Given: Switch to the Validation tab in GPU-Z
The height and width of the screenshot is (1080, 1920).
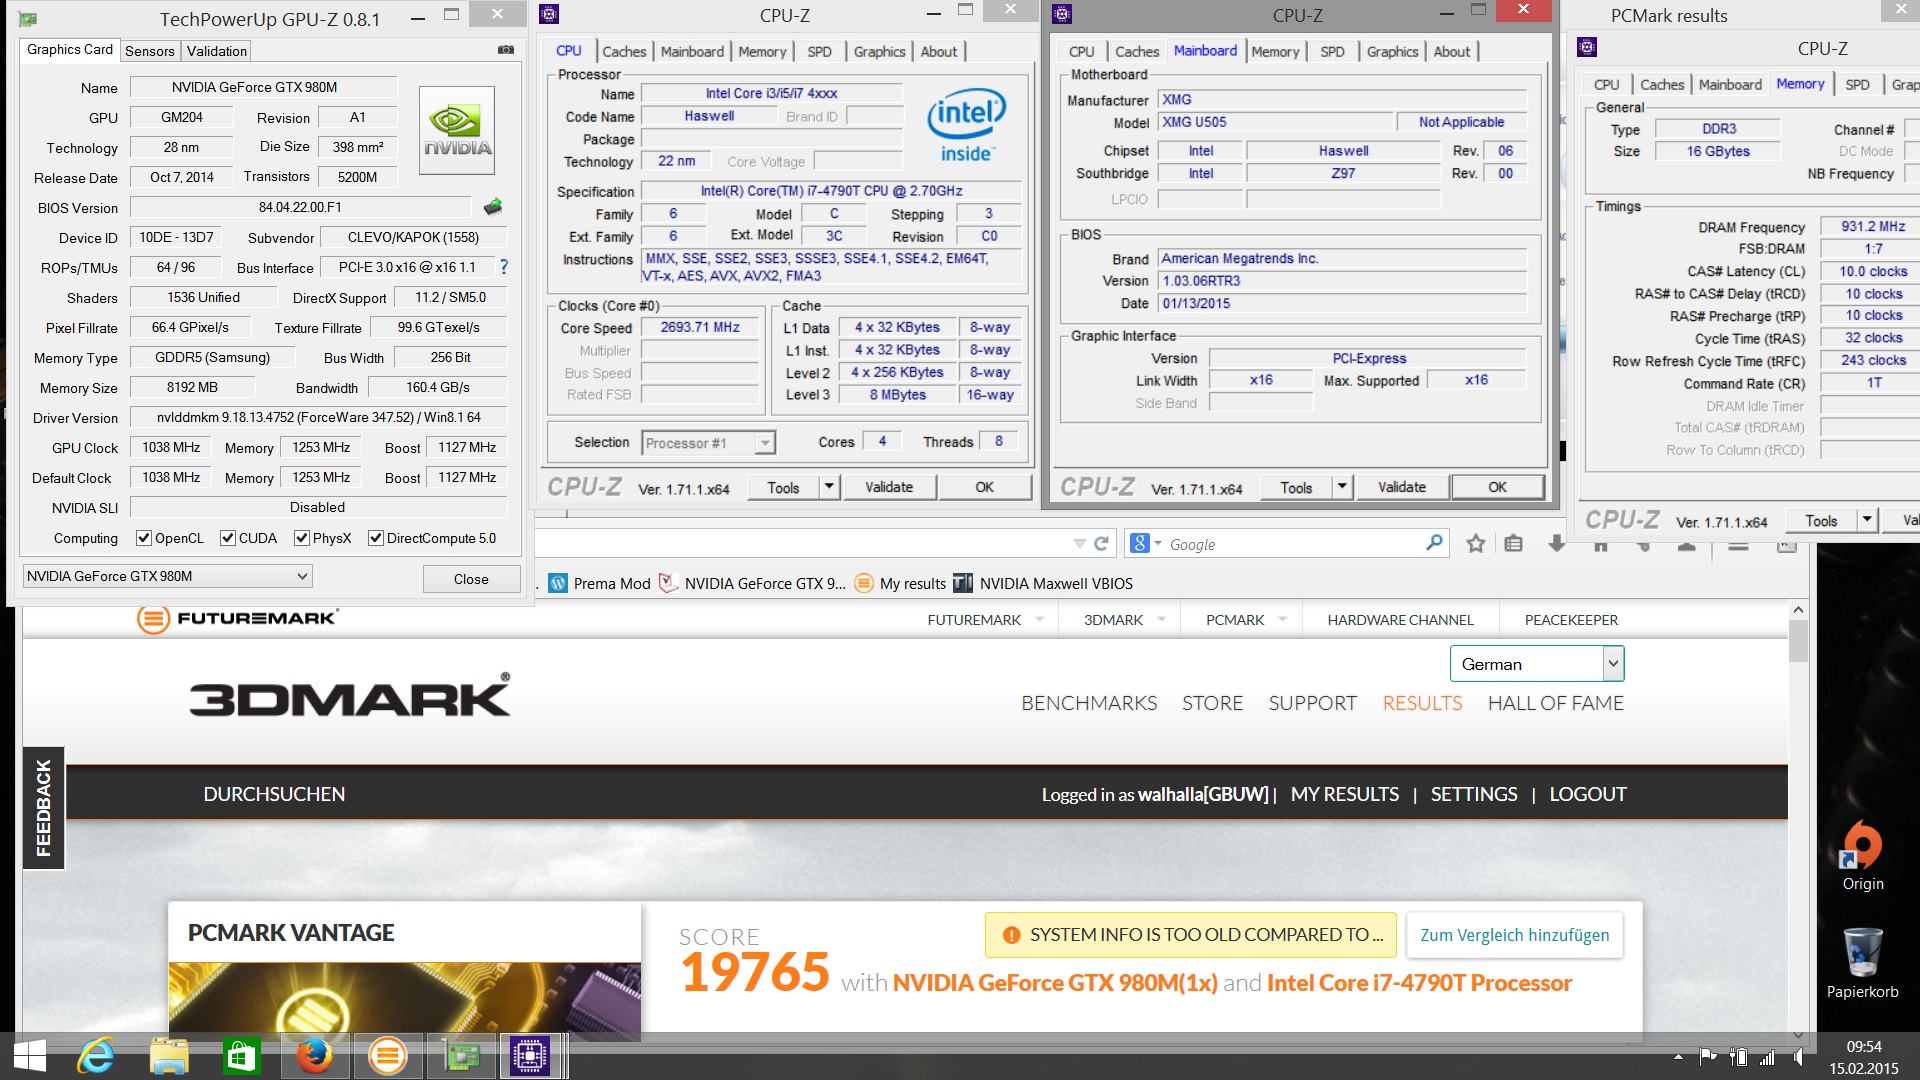Looking at the screenshot, I should point(216,51).
